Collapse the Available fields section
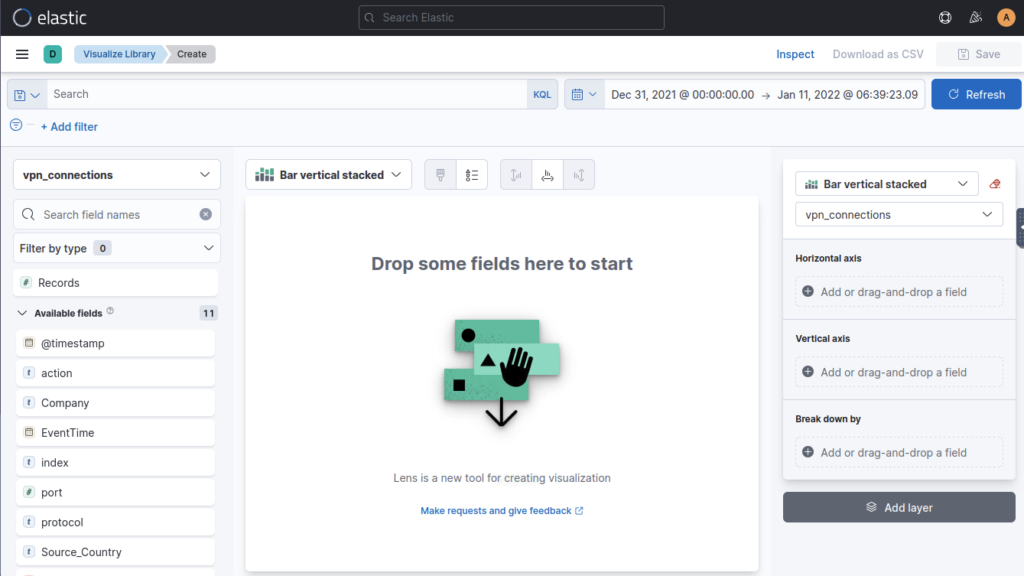Screen dimensions: 1024x576 (22, 313)
